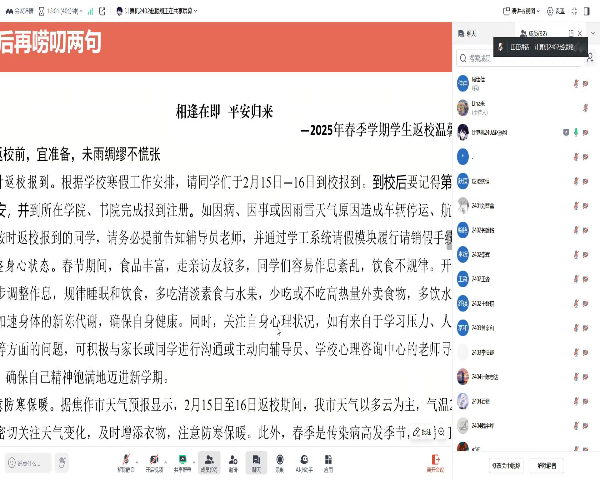Unmute the microphone in the bottom toolbar

(x=124, y=463)
